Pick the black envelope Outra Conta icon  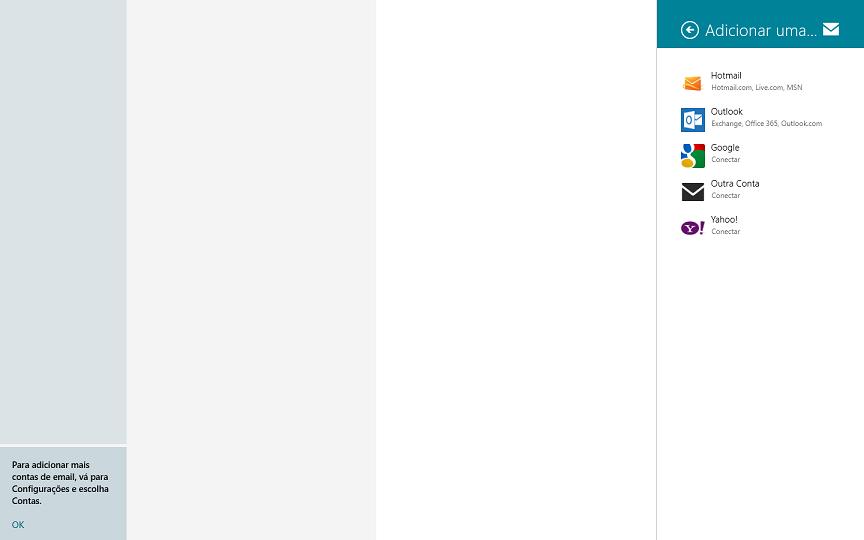pyautogui.click(x=693, y=192)
